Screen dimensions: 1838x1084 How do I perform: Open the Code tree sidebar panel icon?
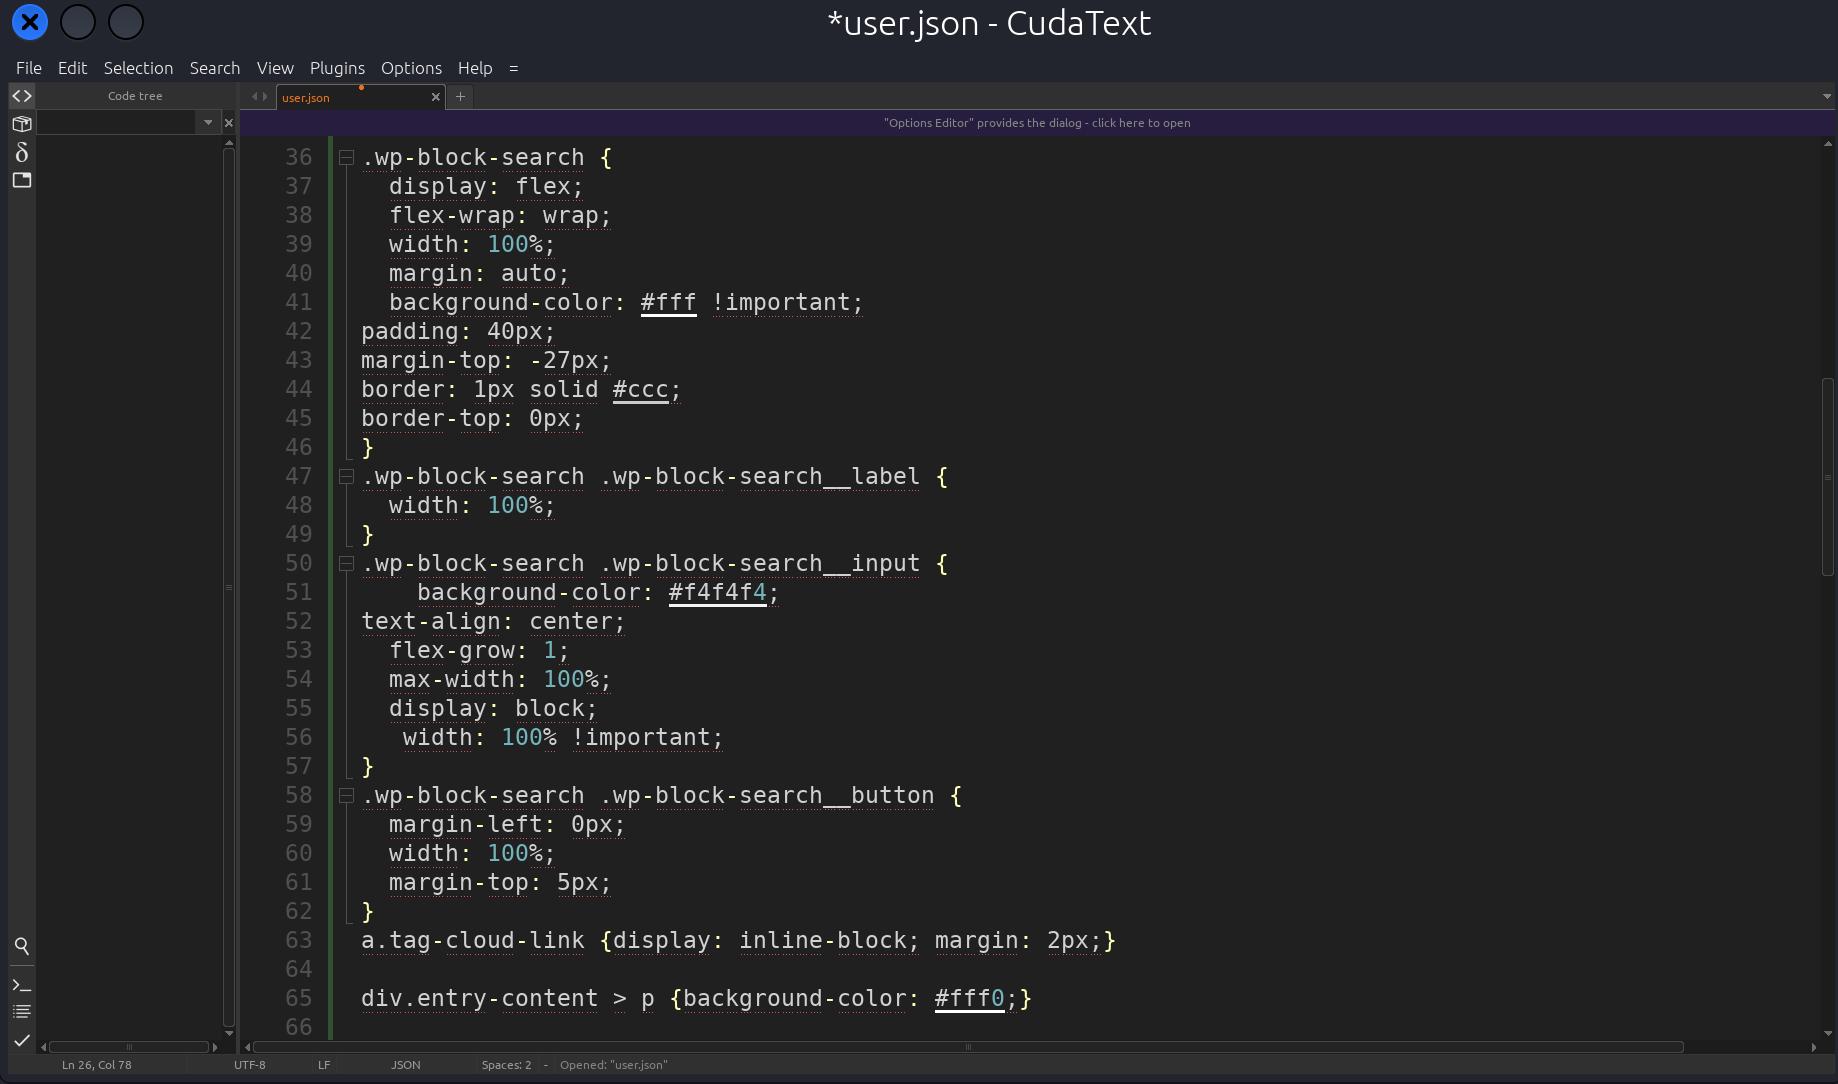click(x=21, y=96)
